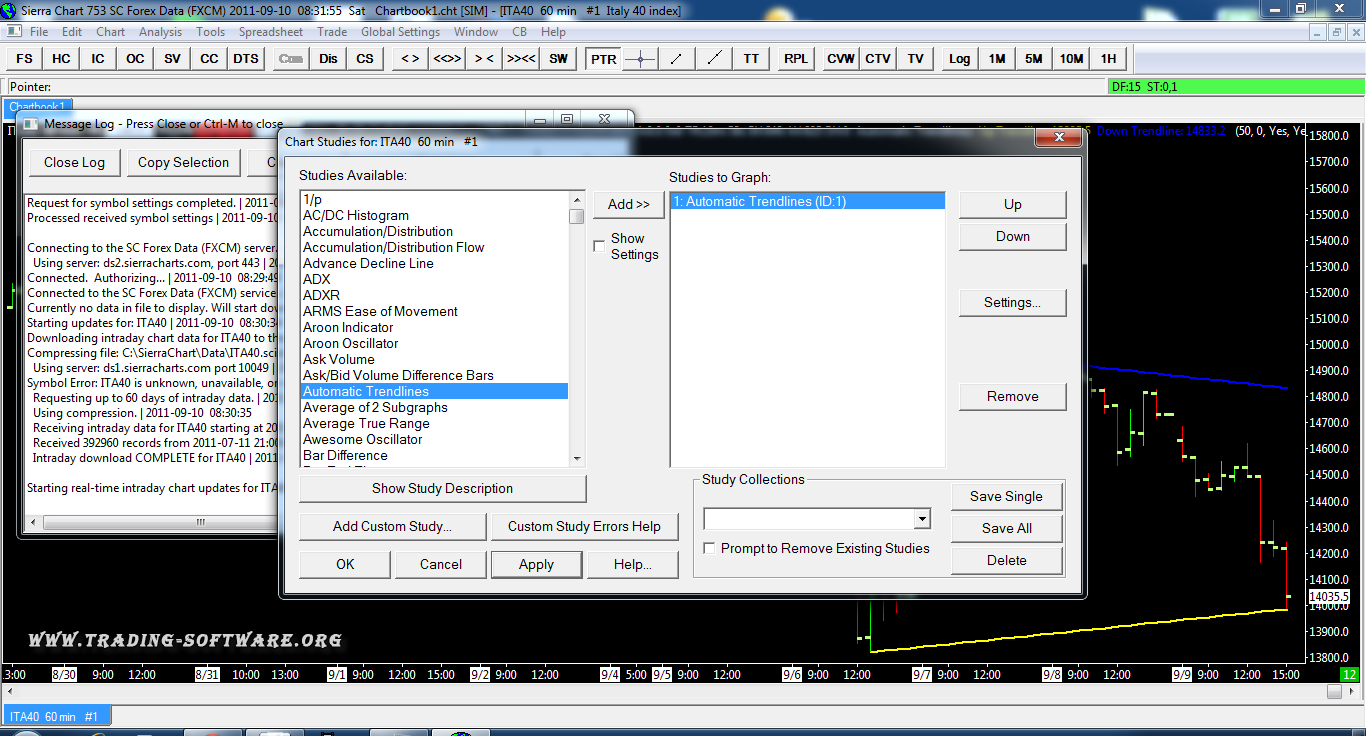Open Settings for the selected study
1366x736 pixels.
pos(1012,303)
